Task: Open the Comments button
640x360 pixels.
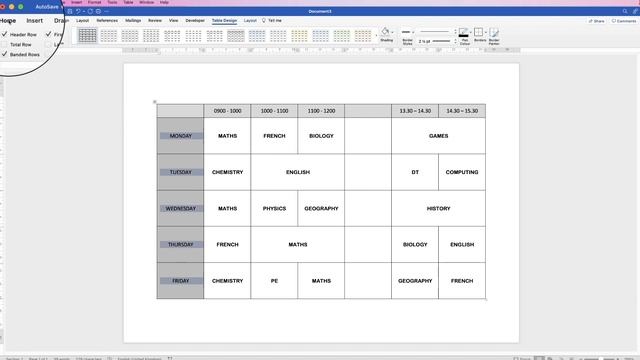Action: 624,21
